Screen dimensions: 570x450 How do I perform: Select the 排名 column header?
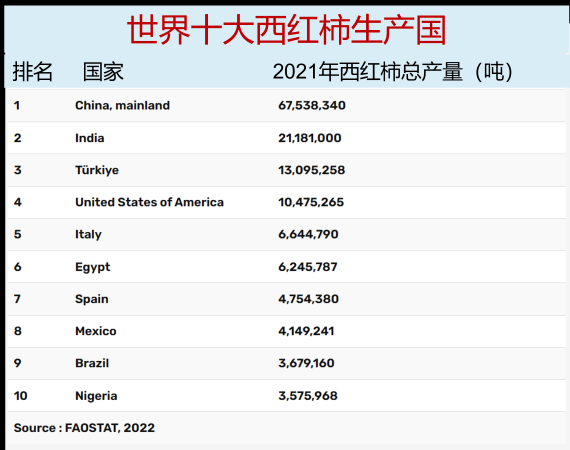click(33, 72)
